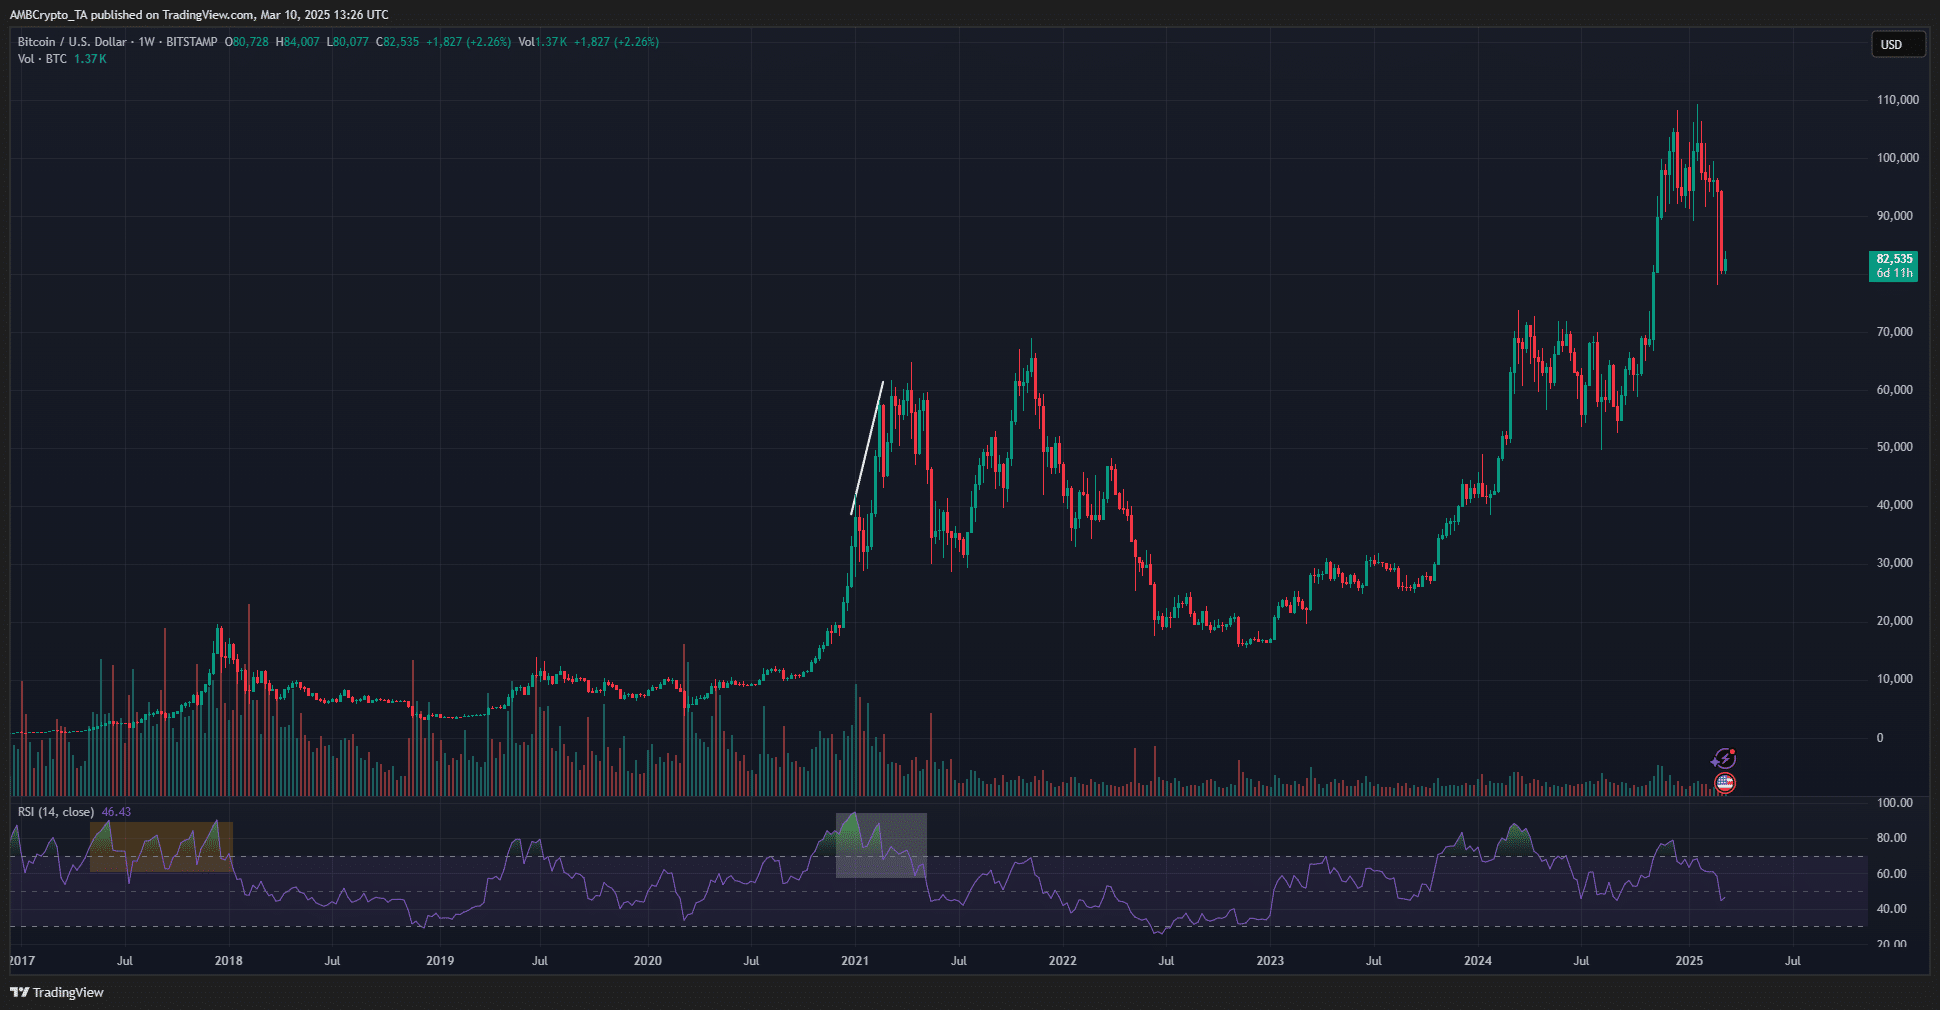
Task: Click the 2018 label on time axis
Action: tap(229, 961)
